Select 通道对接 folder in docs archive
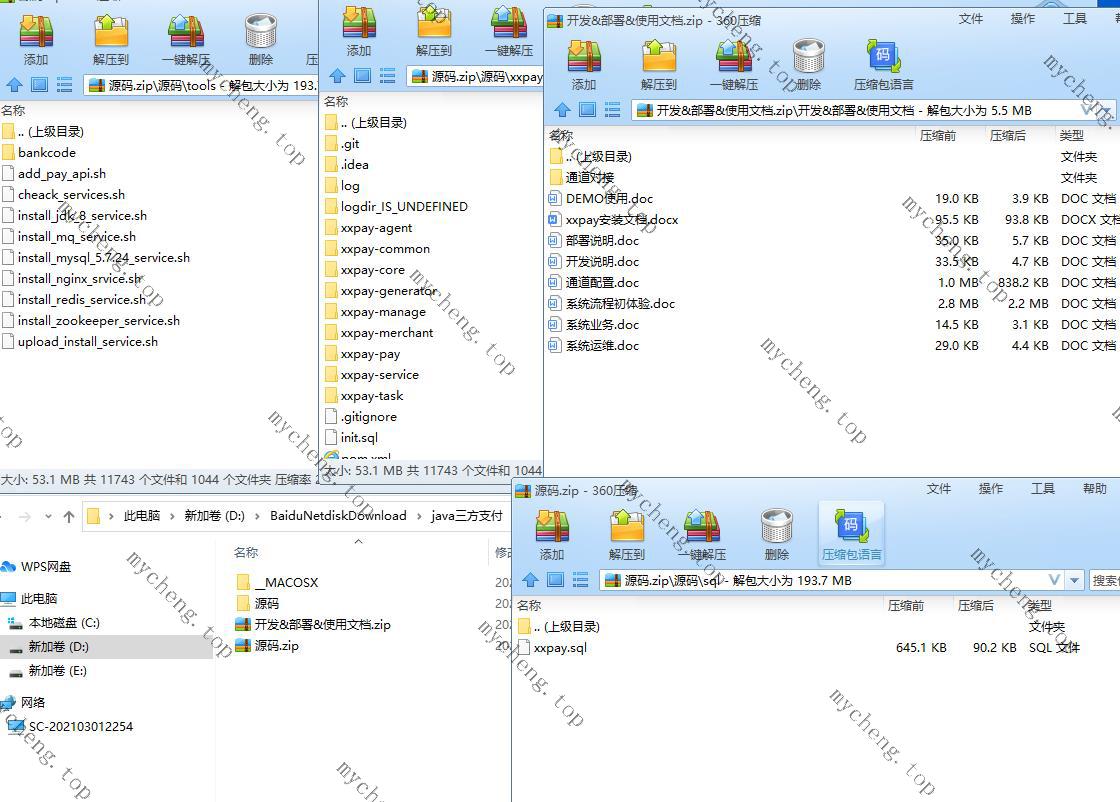The height and width of the screenshot is (802, 1120). pyautogui.click(x=589, y=177)
